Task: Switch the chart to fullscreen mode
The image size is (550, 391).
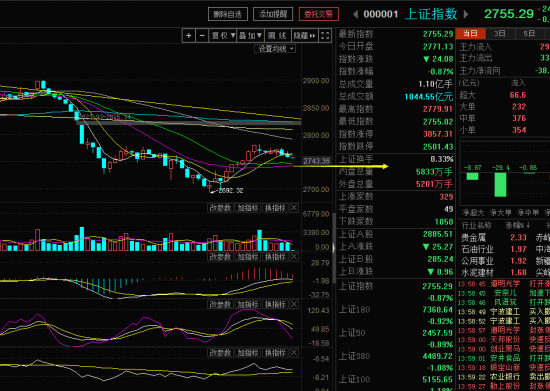Action: point(325,35)
